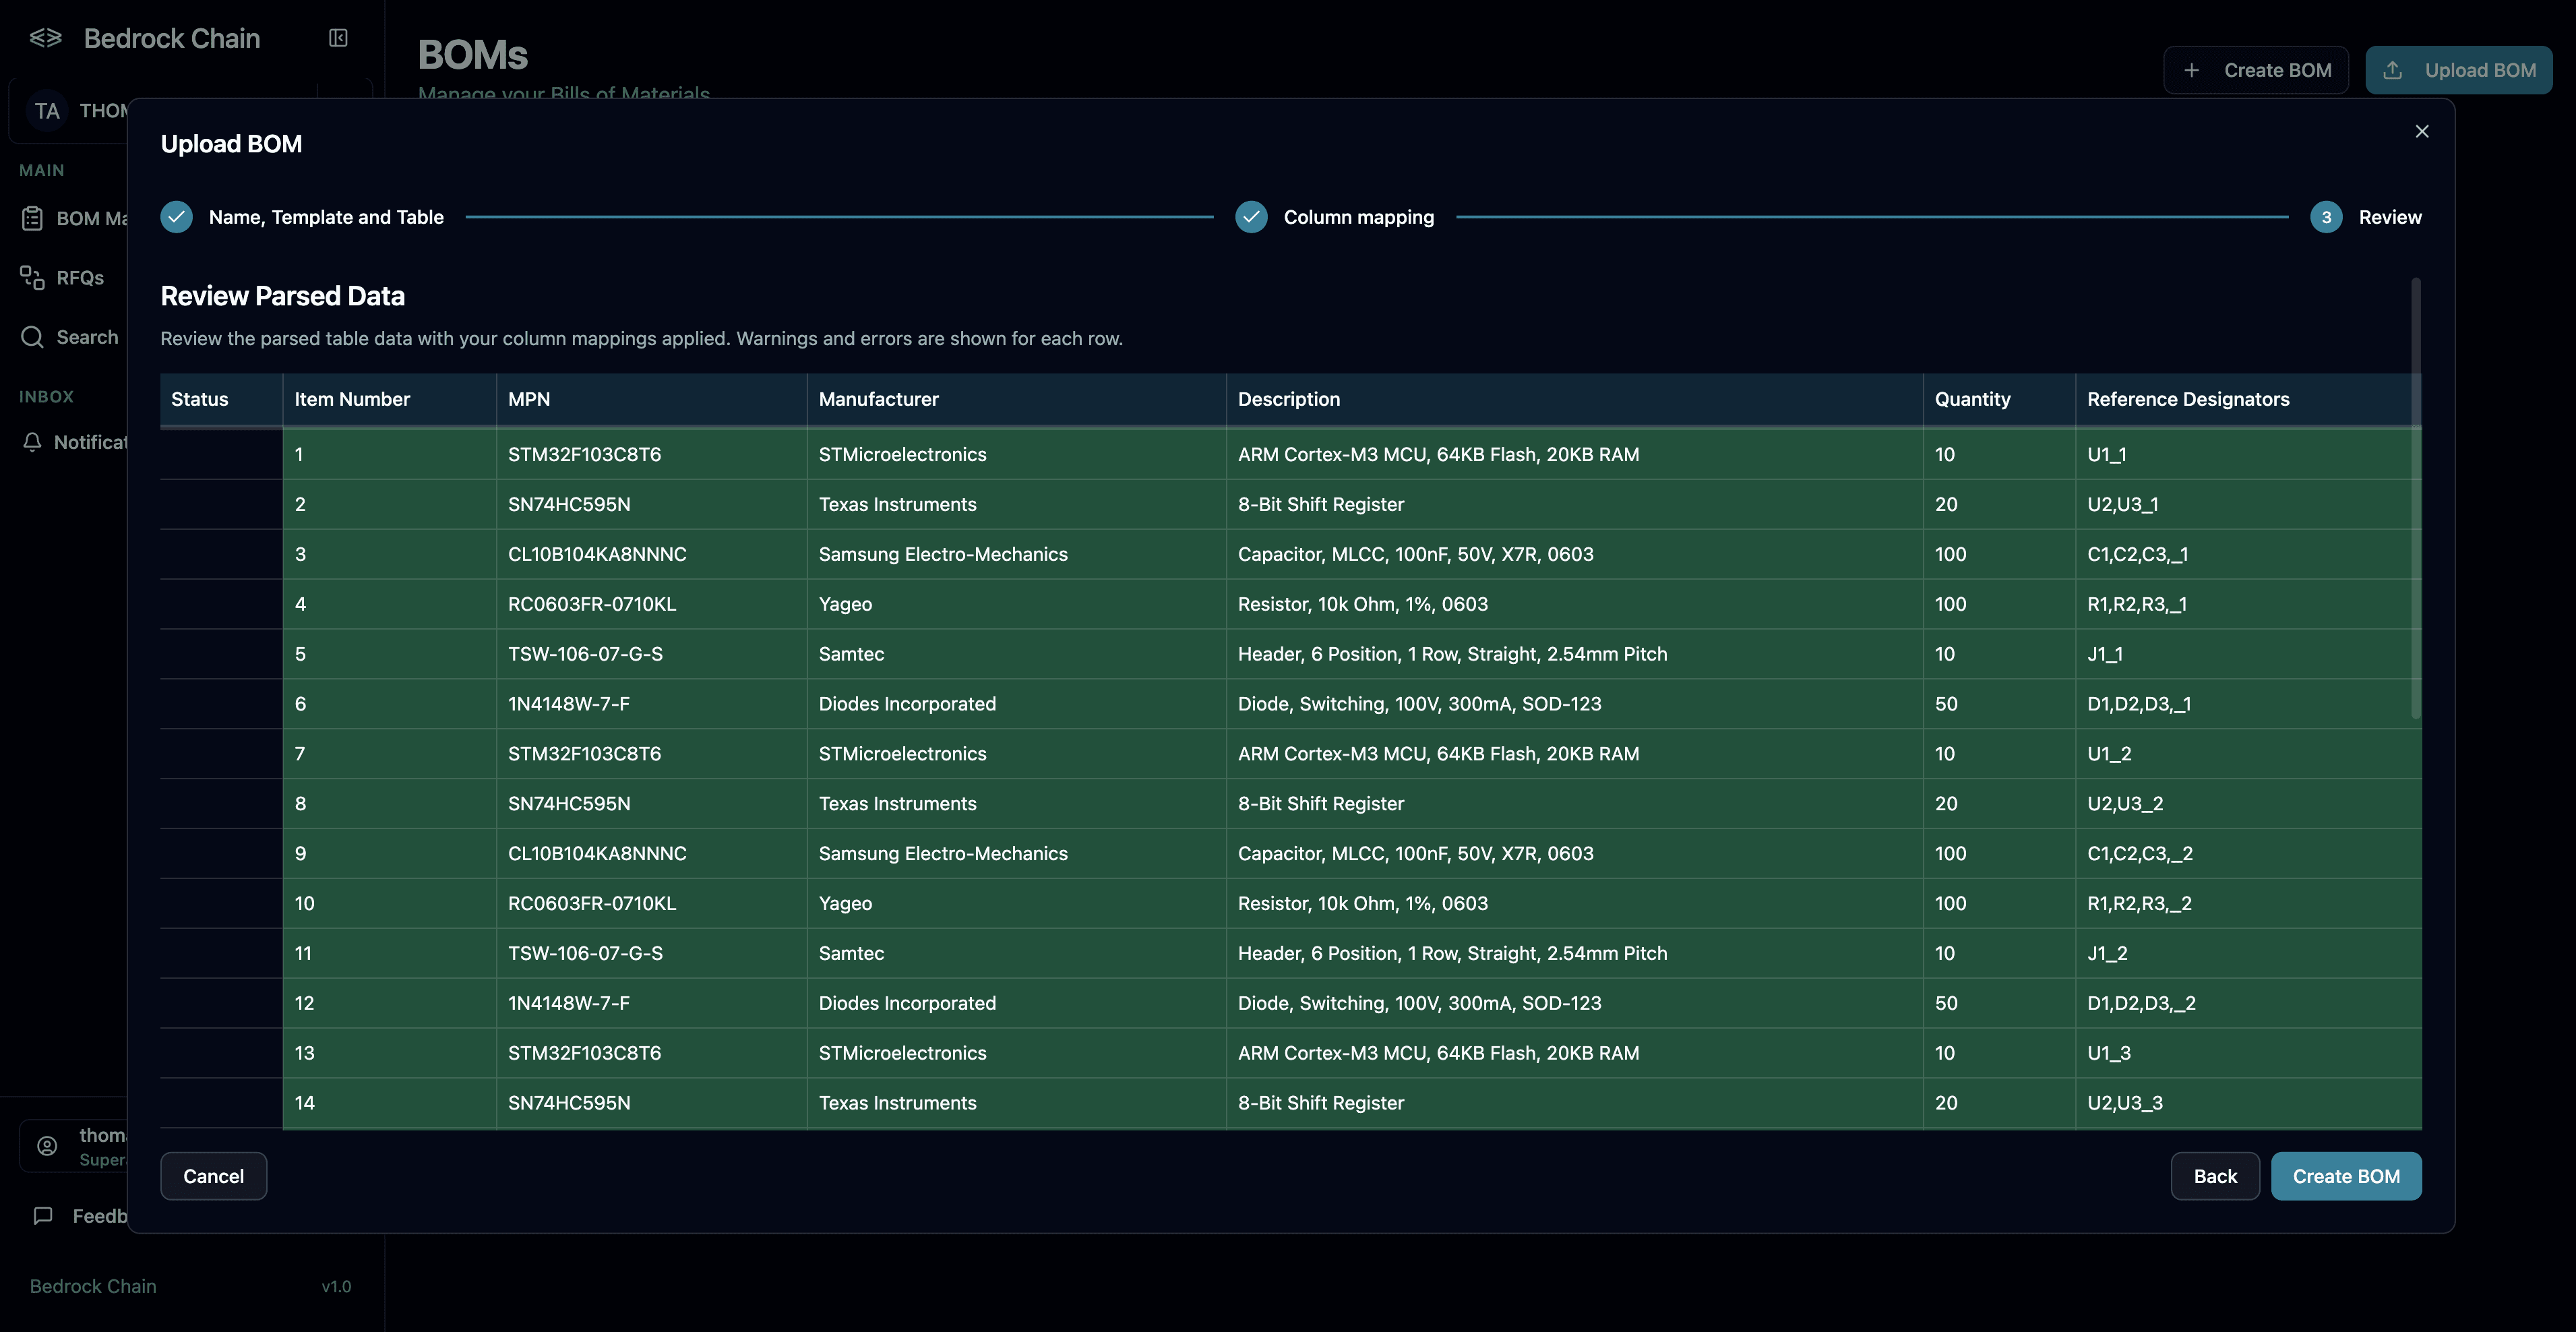Click the MPN column header
This screenshot has height=1332, width=2576.
[529, 399]
